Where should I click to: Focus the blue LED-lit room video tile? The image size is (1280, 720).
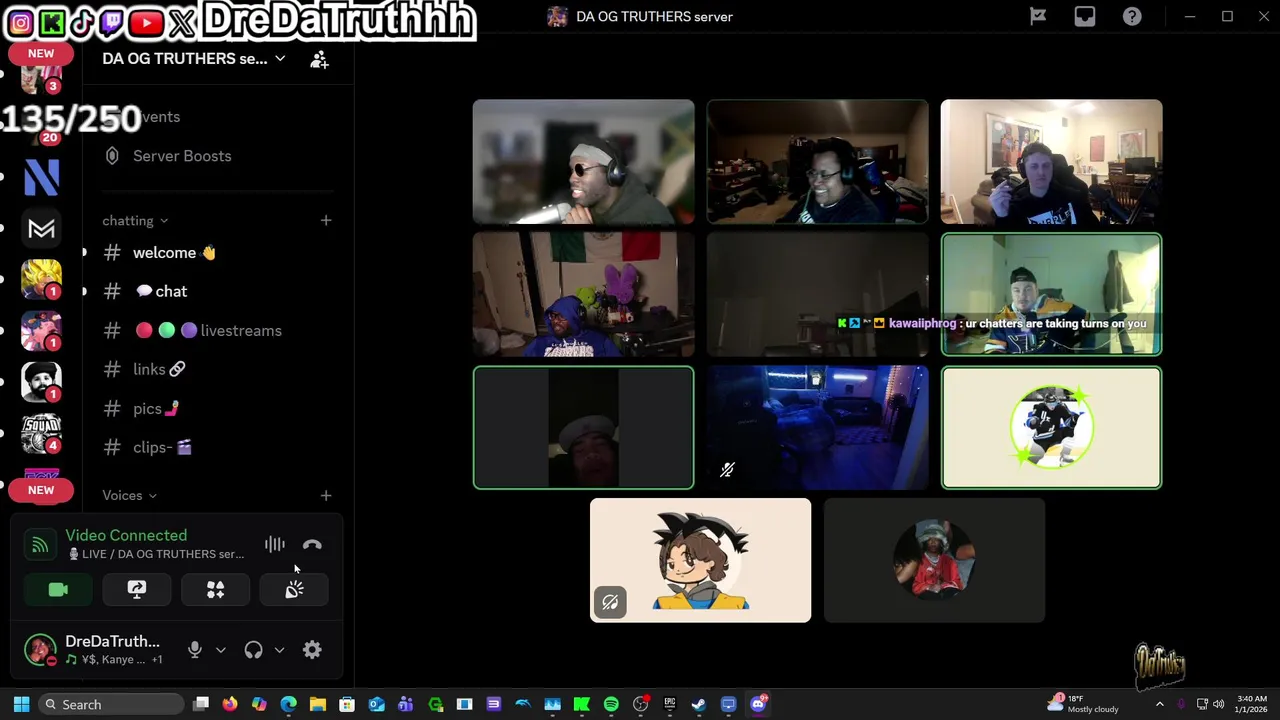(817, 428)
